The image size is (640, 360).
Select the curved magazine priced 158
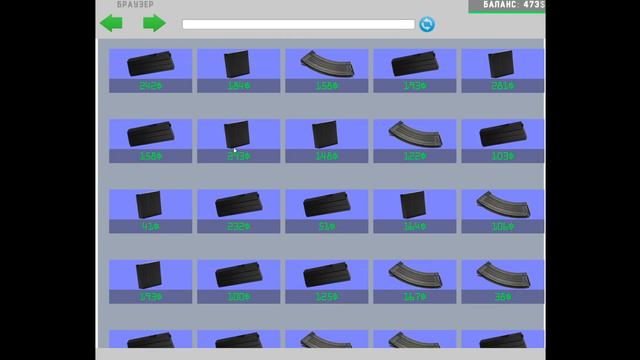tap(327, 71)
